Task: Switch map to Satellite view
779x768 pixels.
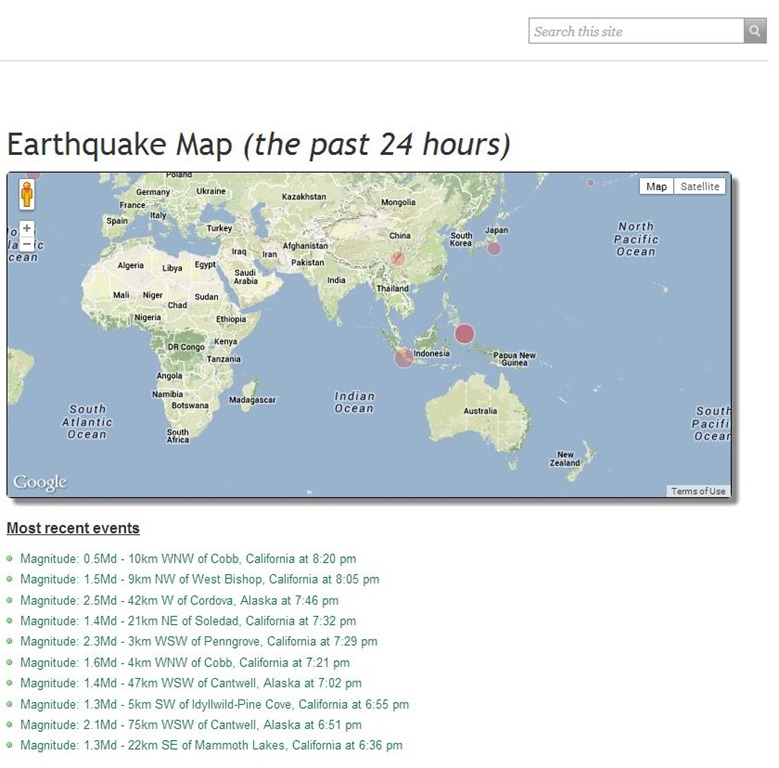Action: coord(699,187)
